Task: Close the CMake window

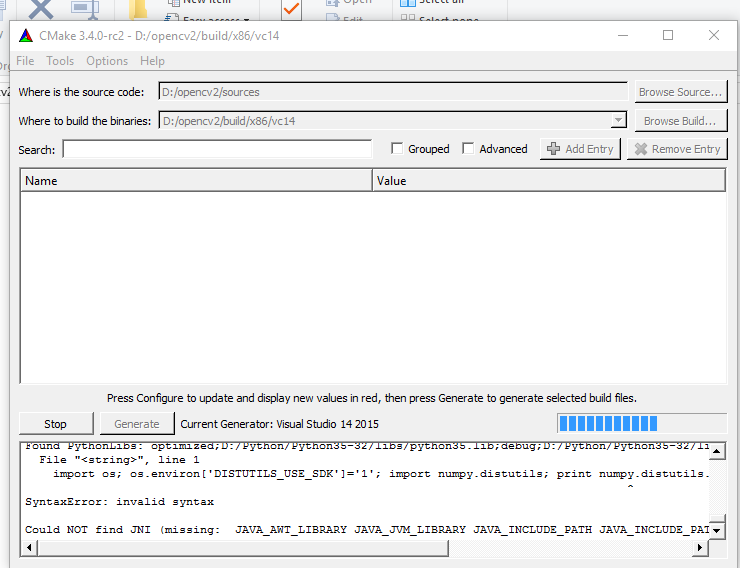Action: [714, 35]
